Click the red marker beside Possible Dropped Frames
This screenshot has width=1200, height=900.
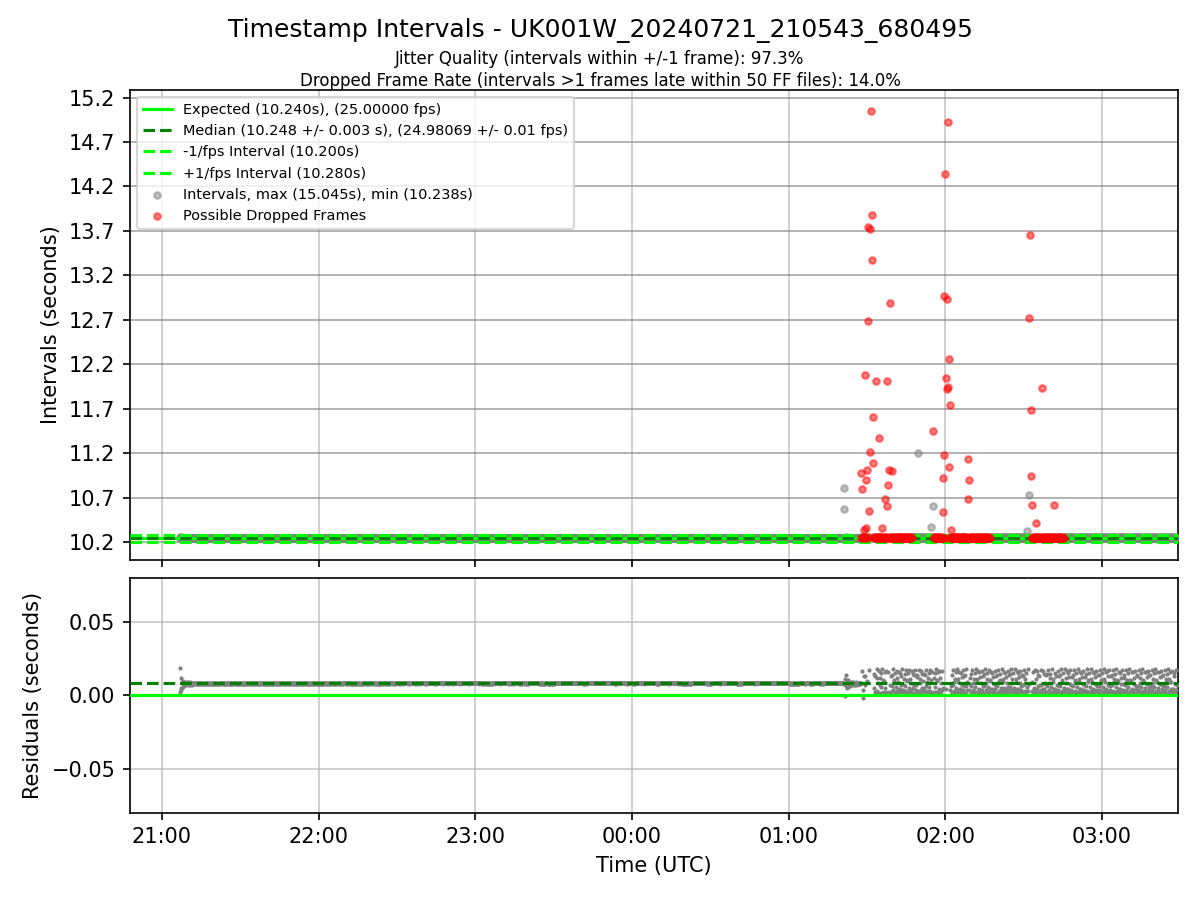point(157,216)
